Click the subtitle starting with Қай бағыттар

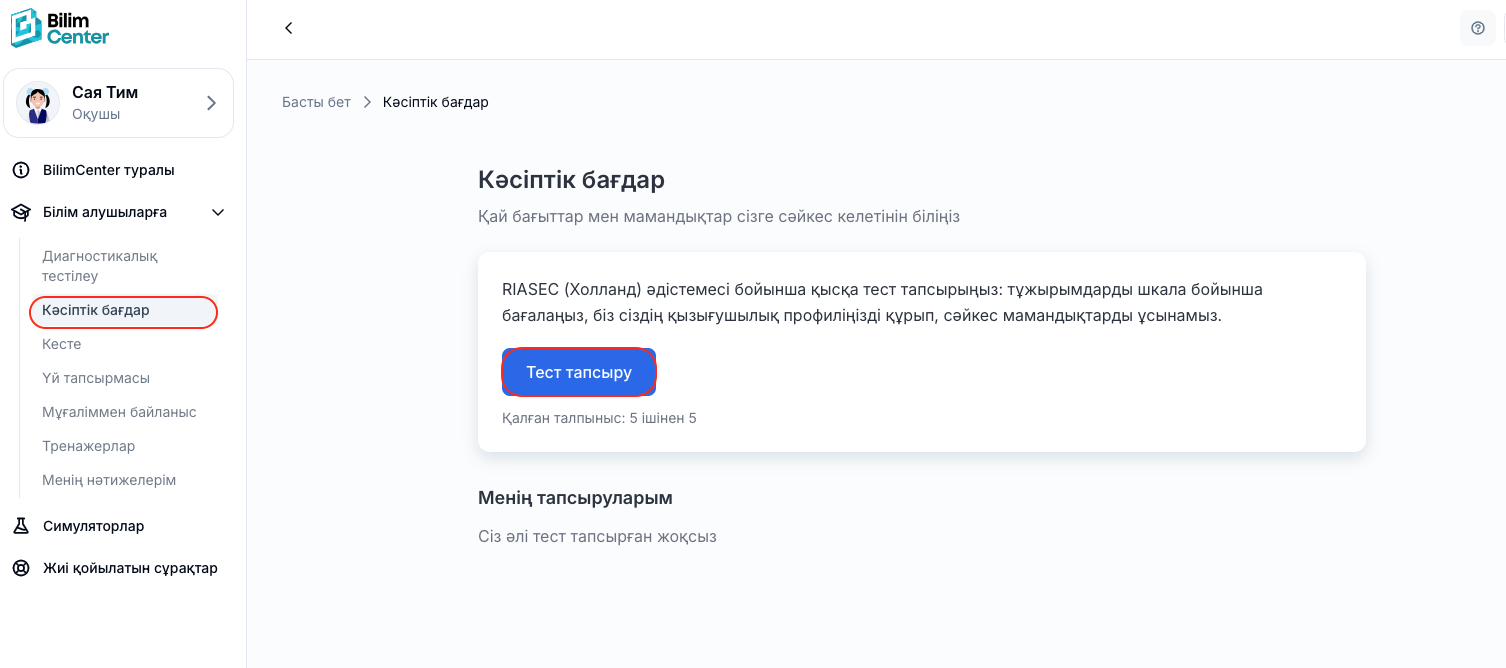[x=719, y=216]
